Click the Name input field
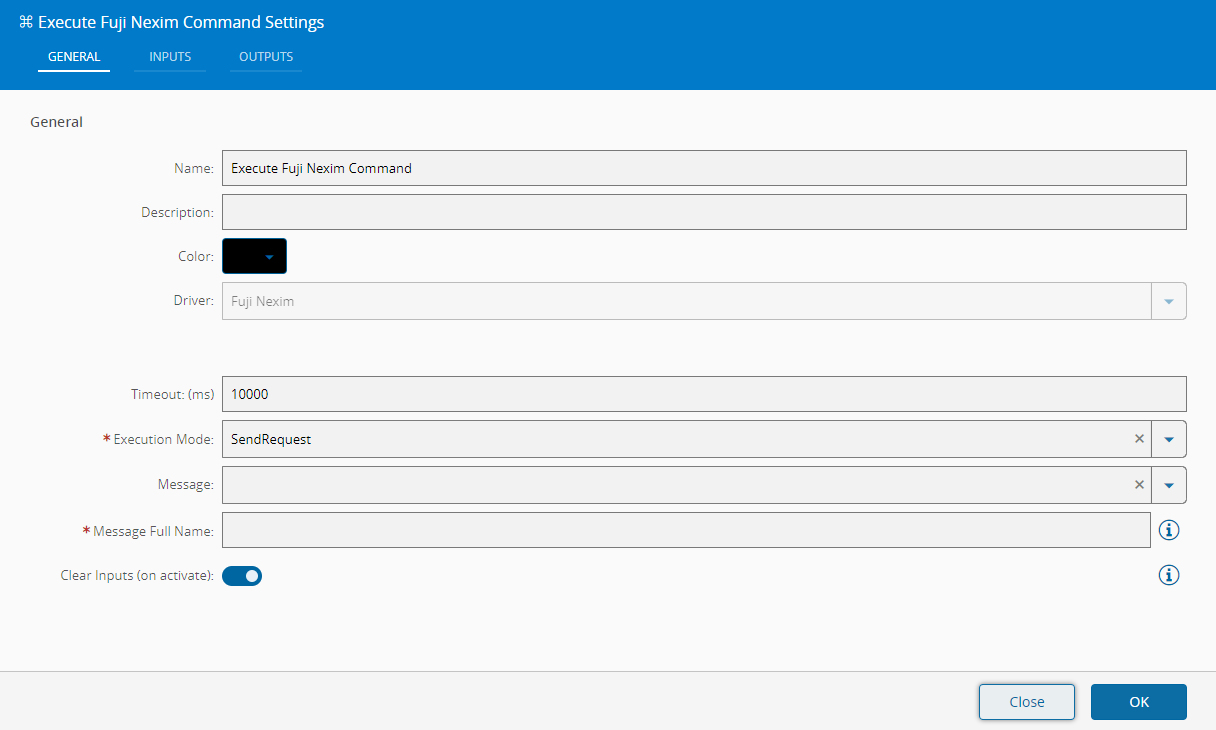 point(703,168)
